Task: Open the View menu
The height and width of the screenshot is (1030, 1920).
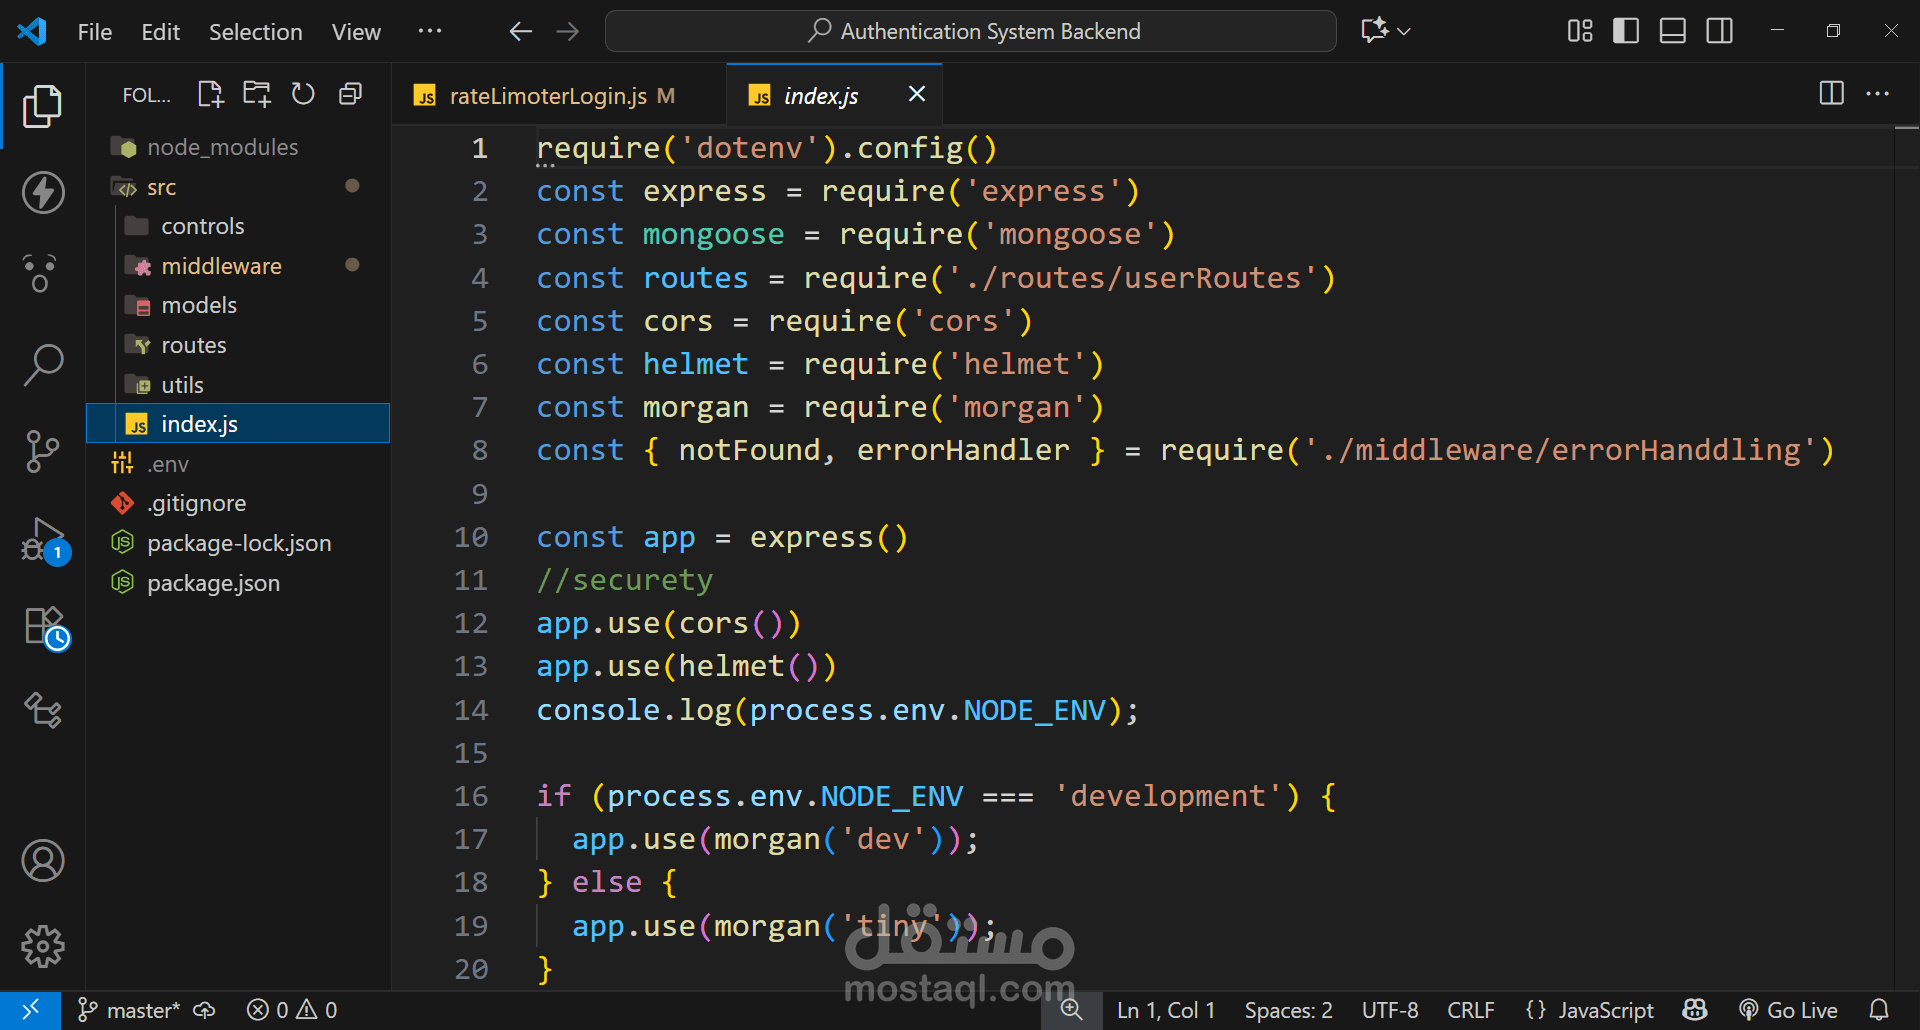Action: tap(356, 32)
